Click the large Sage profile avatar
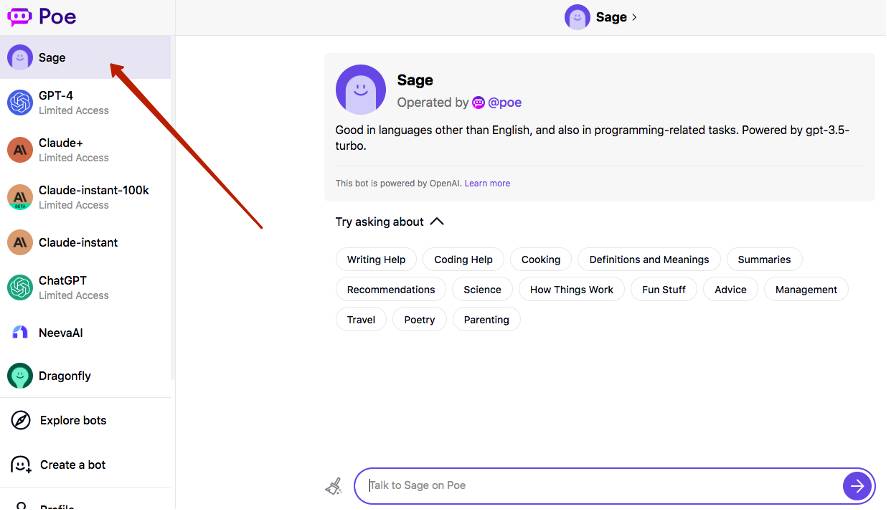Viewport: 887px width, 510px height. coord(360,89)
